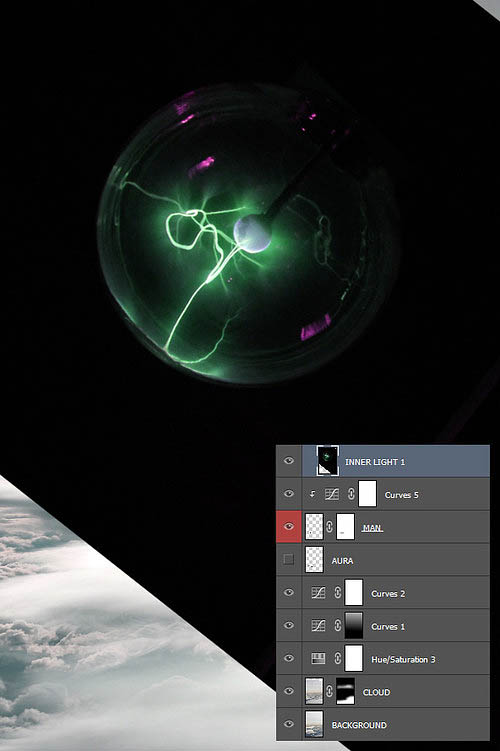Click the mask link icon on MAN layer
Viewport: 500px width, 751px height.
click(x=329, y=527)
